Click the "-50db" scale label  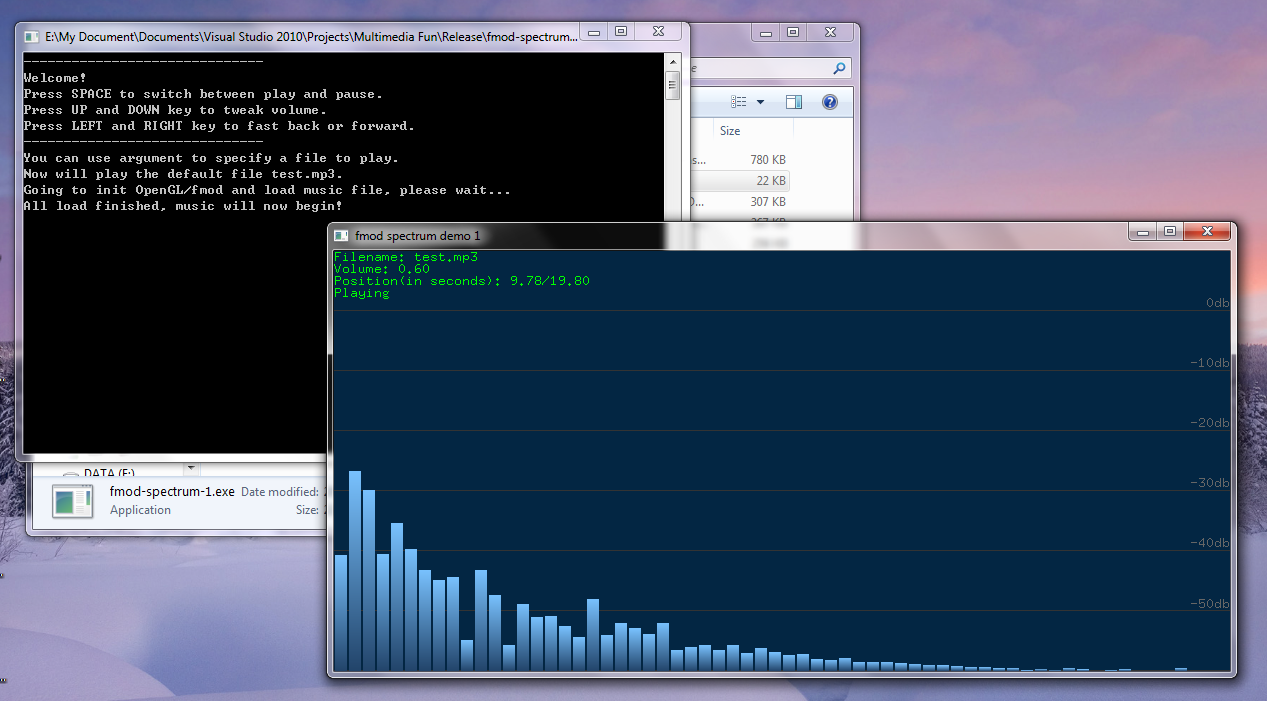coord(1209,604)
